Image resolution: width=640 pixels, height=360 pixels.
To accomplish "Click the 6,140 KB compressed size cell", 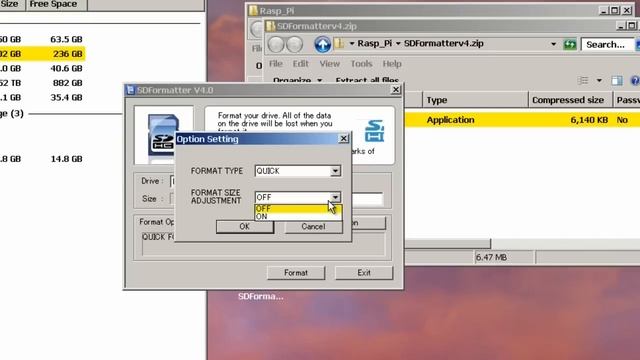I will pyautogui.click(x=589, y=120).
